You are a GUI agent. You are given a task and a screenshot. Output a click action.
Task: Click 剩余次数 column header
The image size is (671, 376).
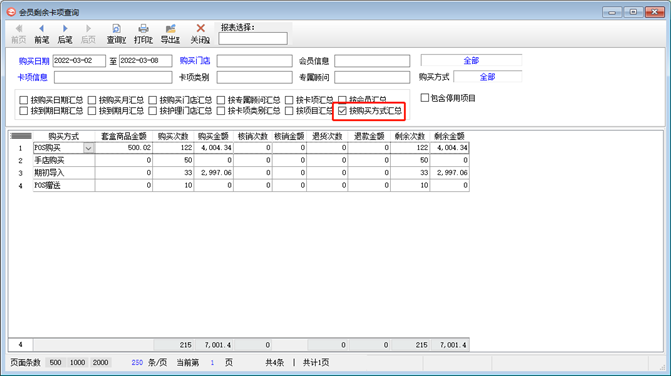click(x=410, y=136)
